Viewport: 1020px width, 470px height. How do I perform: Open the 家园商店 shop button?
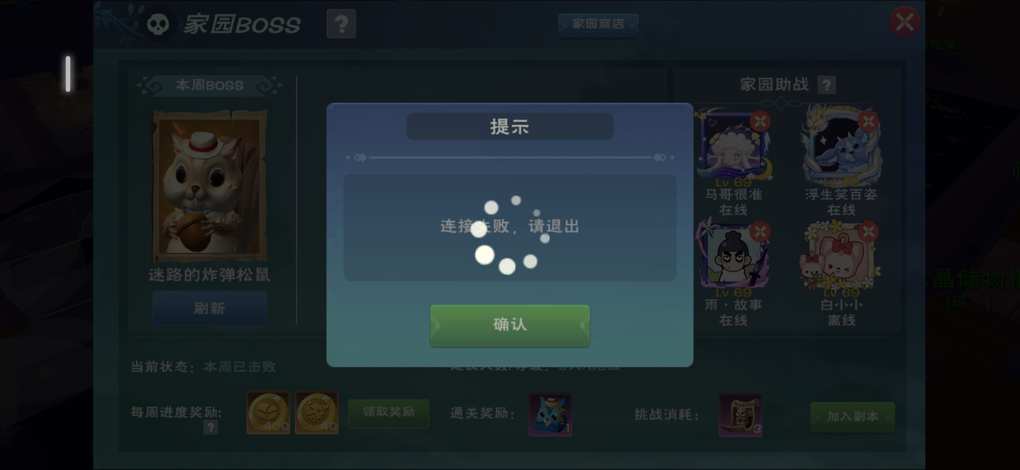[598, 24]
